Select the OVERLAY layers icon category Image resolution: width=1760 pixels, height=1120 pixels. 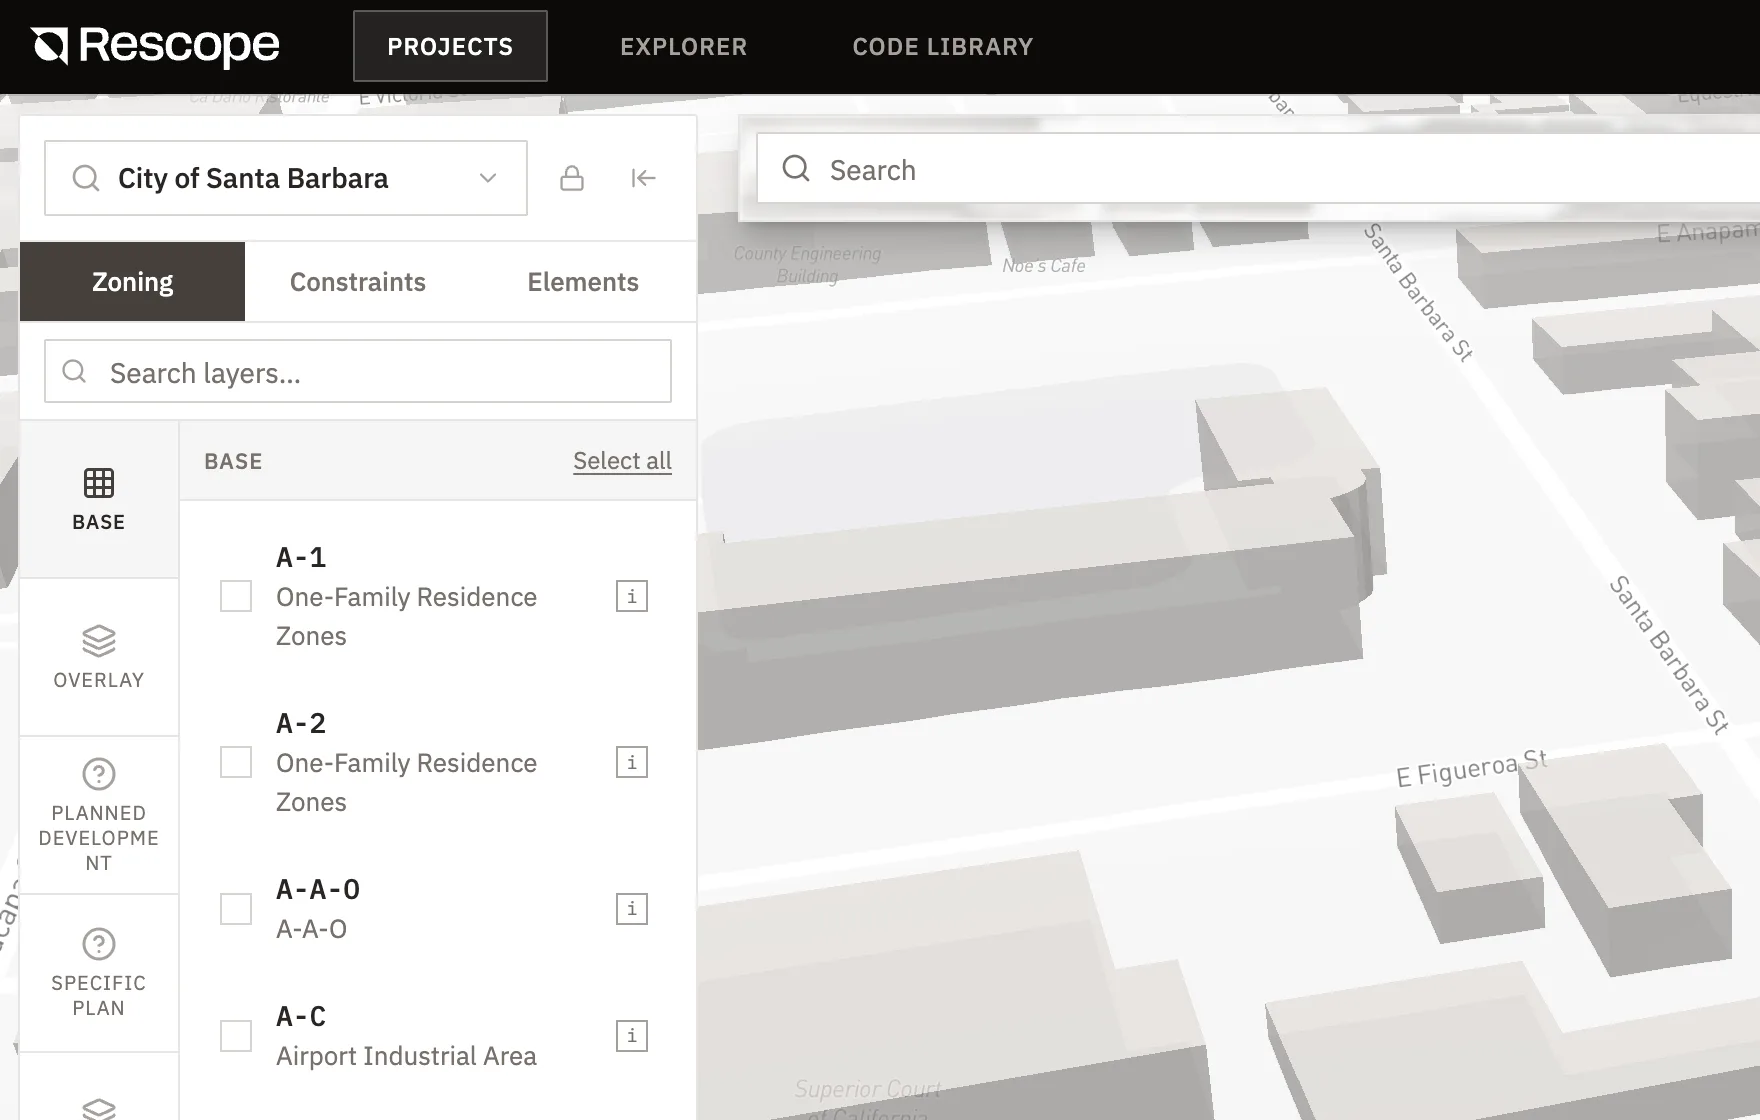pyautogui.click(x=99, y=657)
